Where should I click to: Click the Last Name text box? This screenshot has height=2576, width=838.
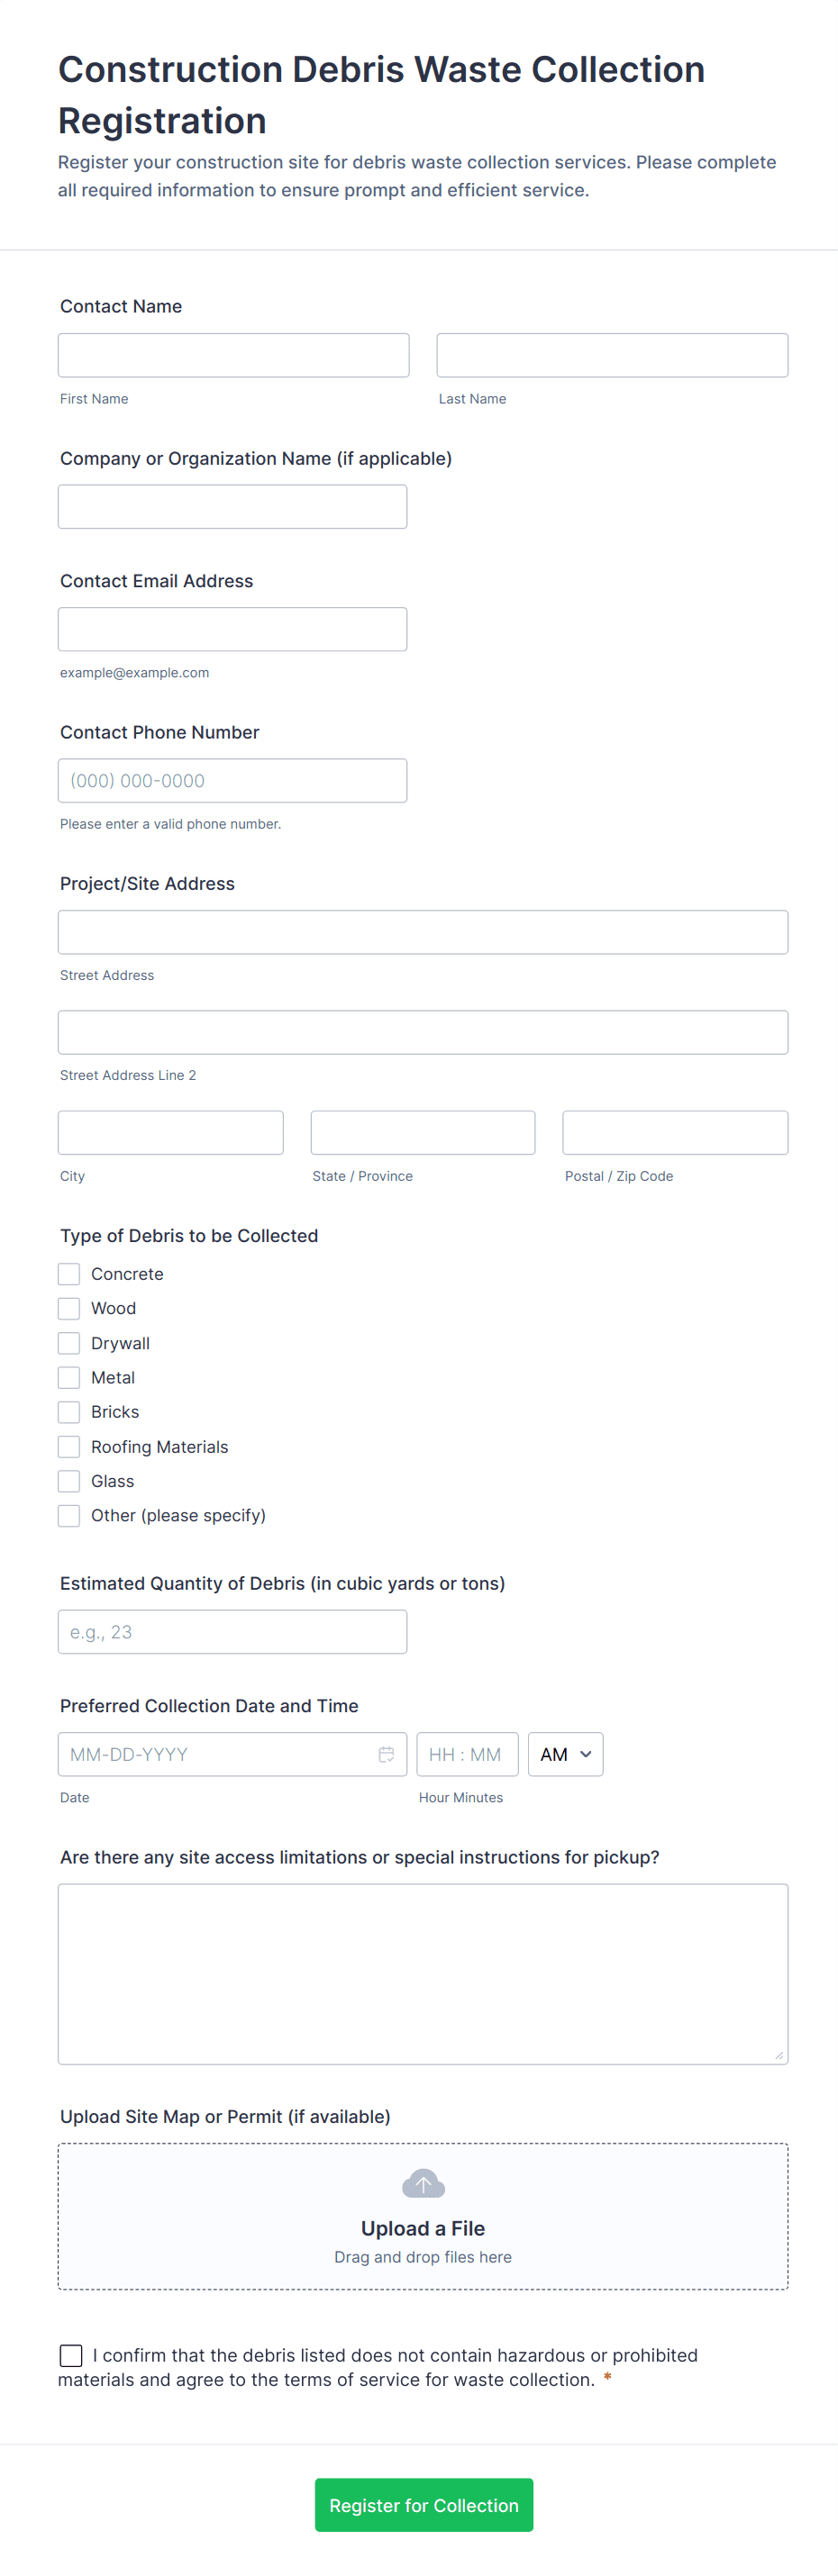point(612,355)
